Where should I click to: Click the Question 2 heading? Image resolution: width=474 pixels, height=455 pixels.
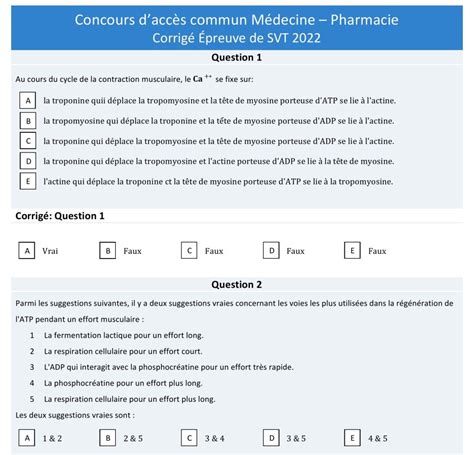point(237,284)
